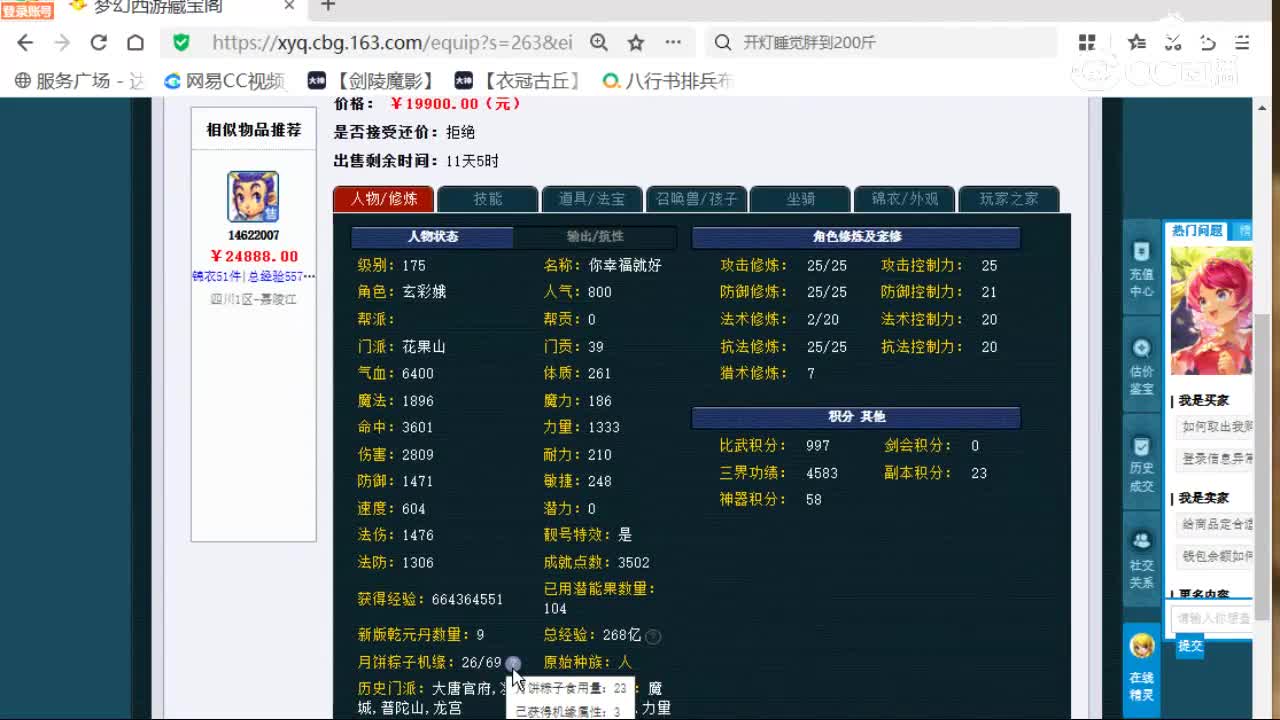Click the question mark beside 总经验 value

click(x=652, y=636)
